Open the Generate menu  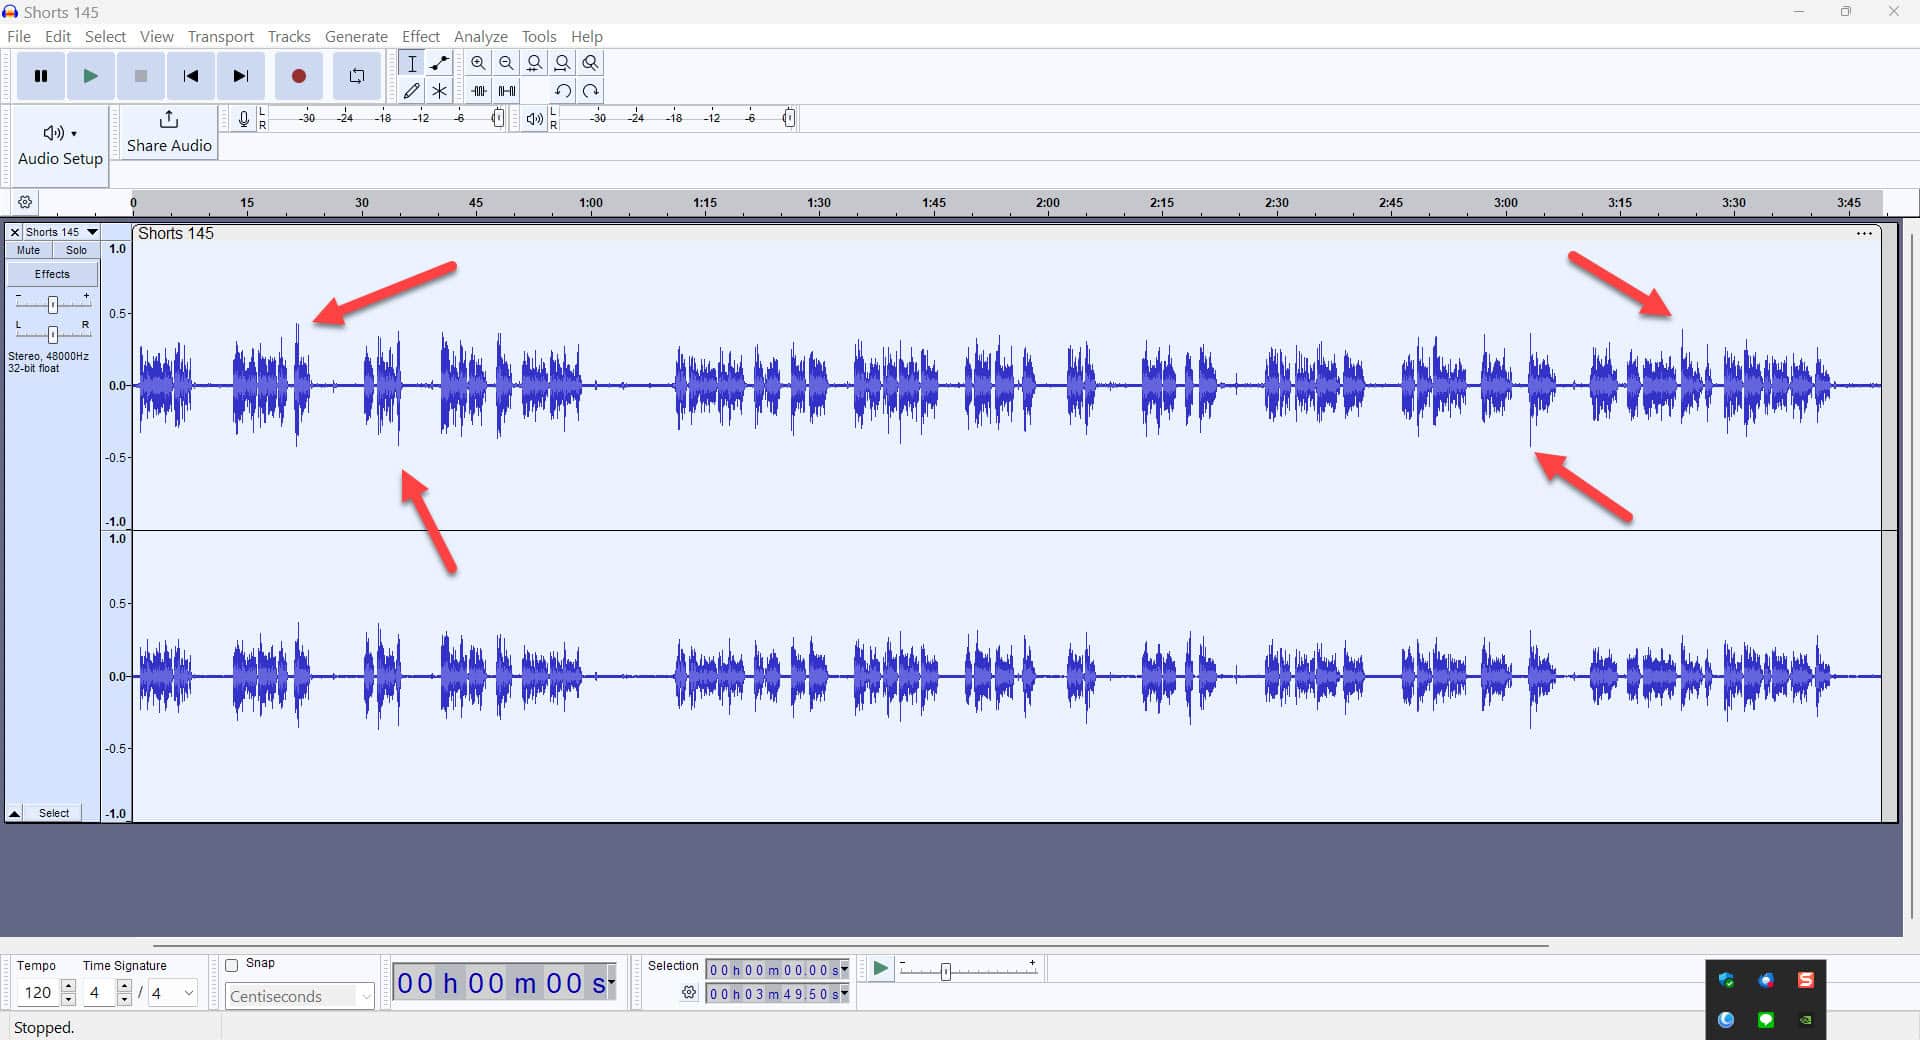coord(356,36)
